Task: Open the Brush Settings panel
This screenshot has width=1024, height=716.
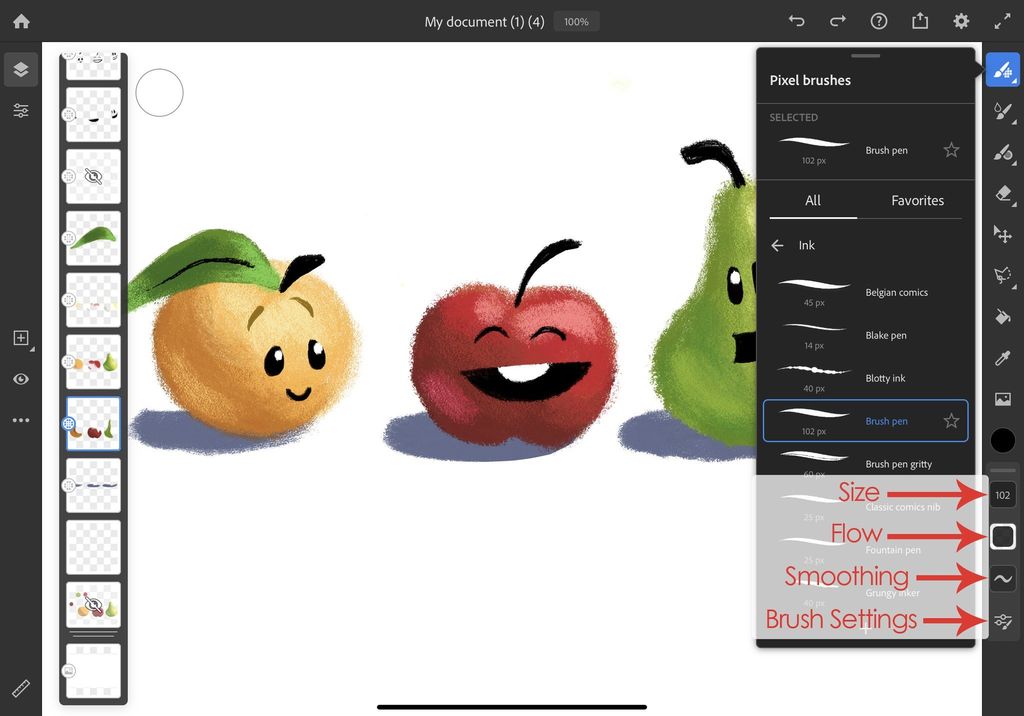Action: pyautogui.click(x=1003, y=621)
